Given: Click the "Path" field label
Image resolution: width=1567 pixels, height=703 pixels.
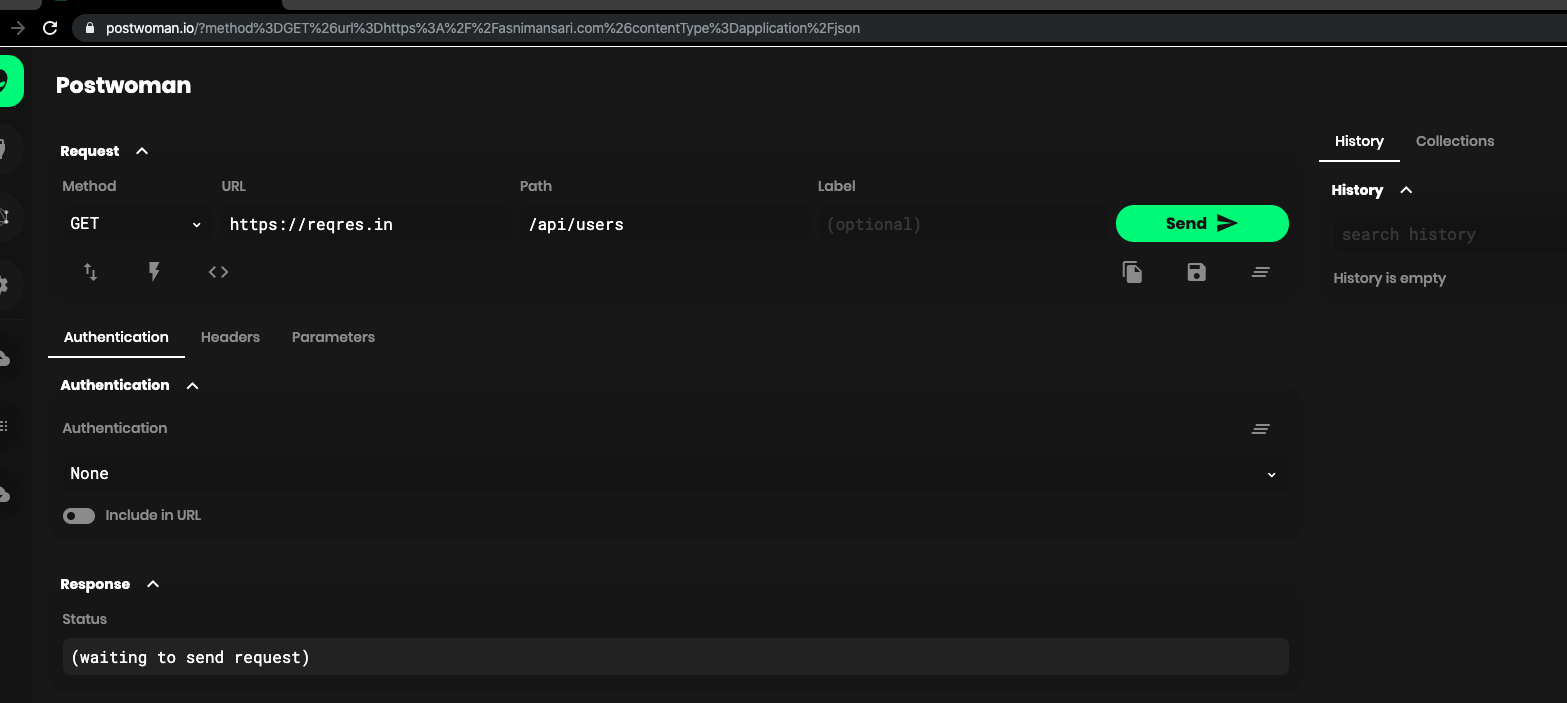Looking at the screenshot, I should click(x=536, y=186).
